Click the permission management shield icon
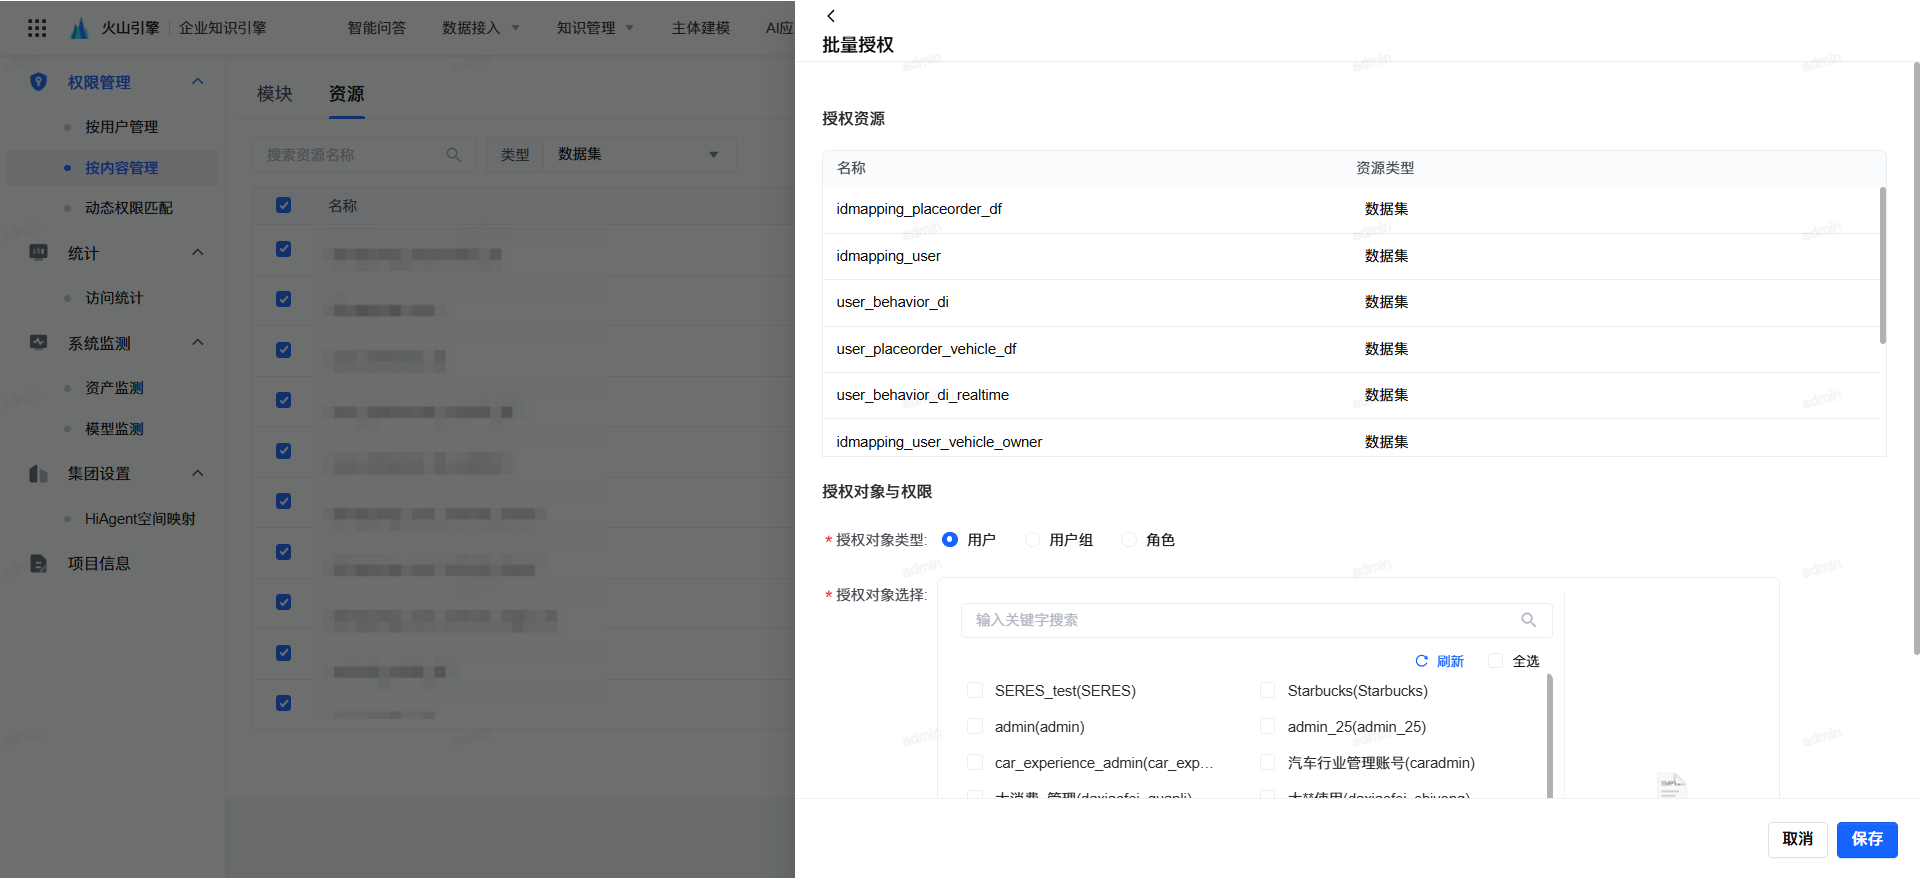This screenshot has height=878, width=1920. (38, 82)
